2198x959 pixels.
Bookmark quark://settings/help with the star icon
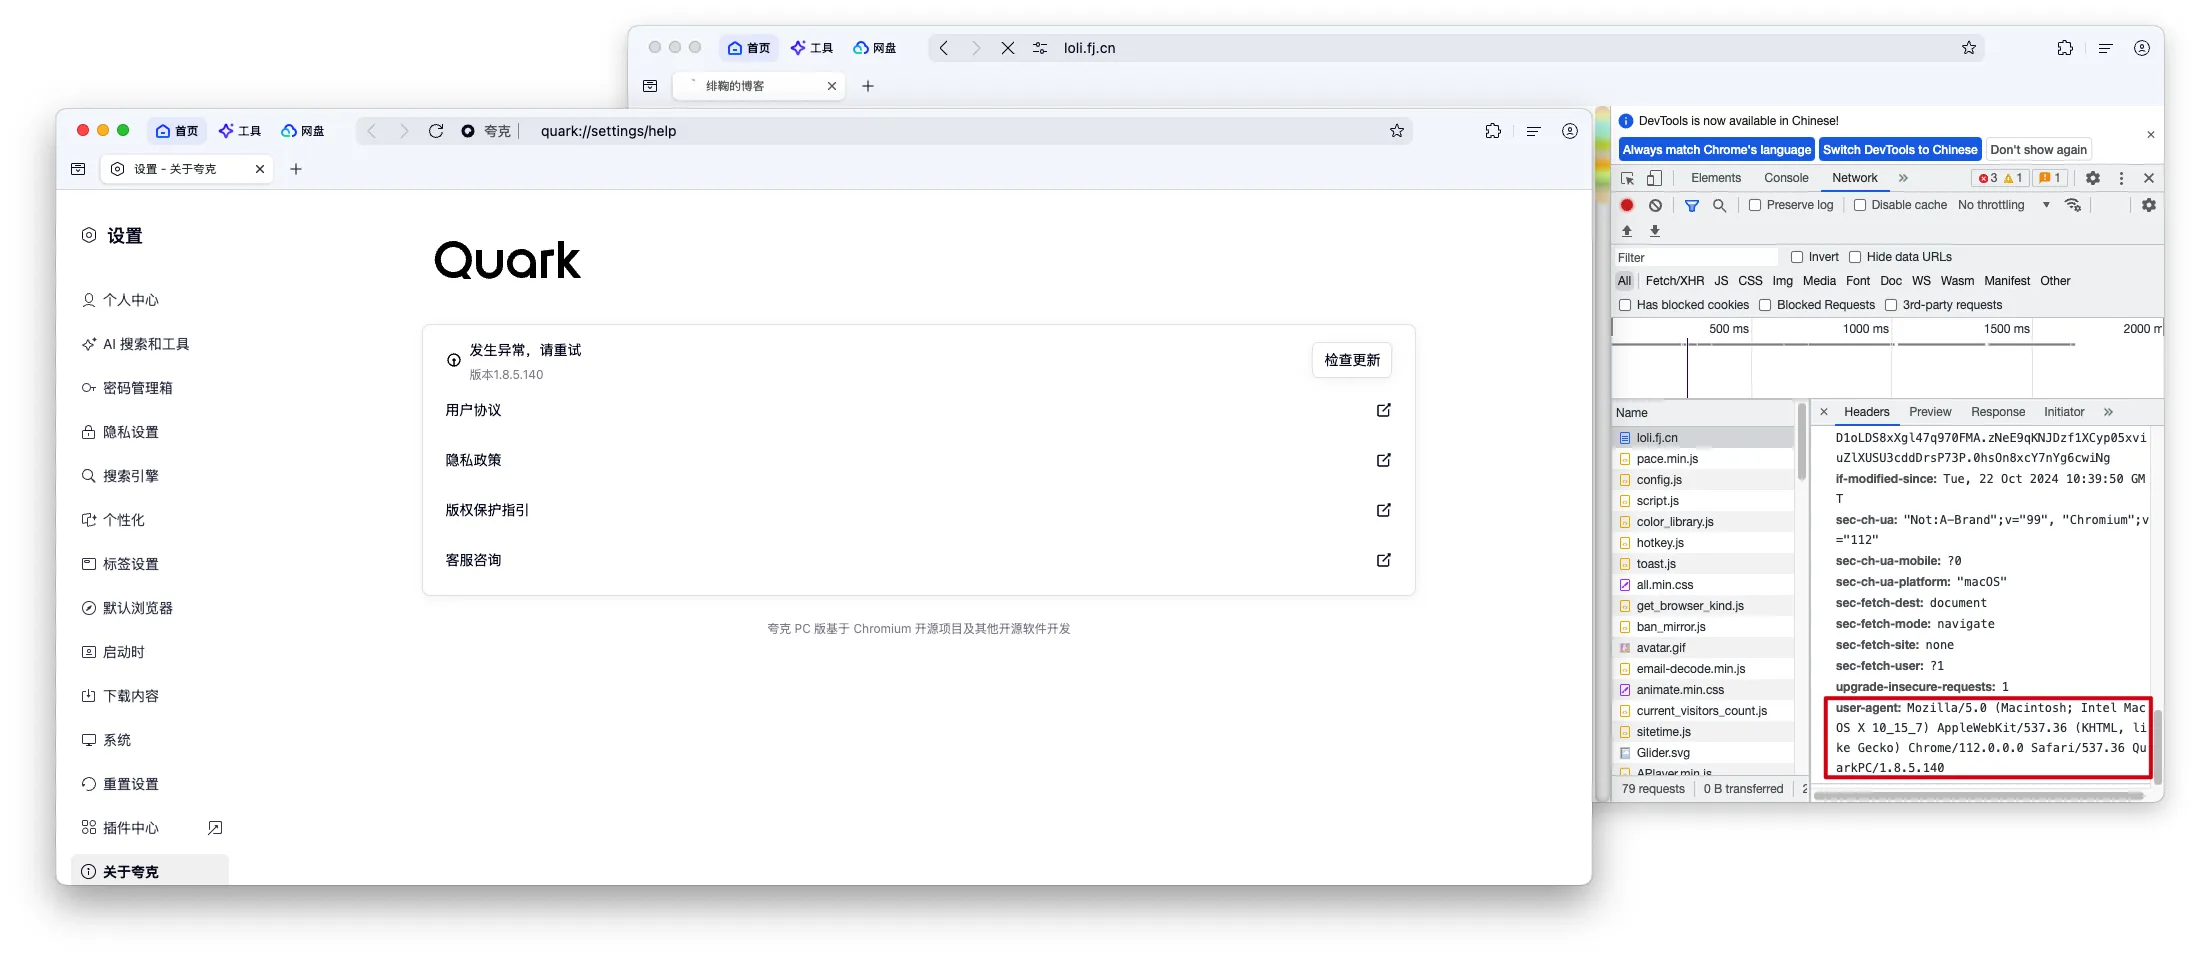tap(1397, 131)
